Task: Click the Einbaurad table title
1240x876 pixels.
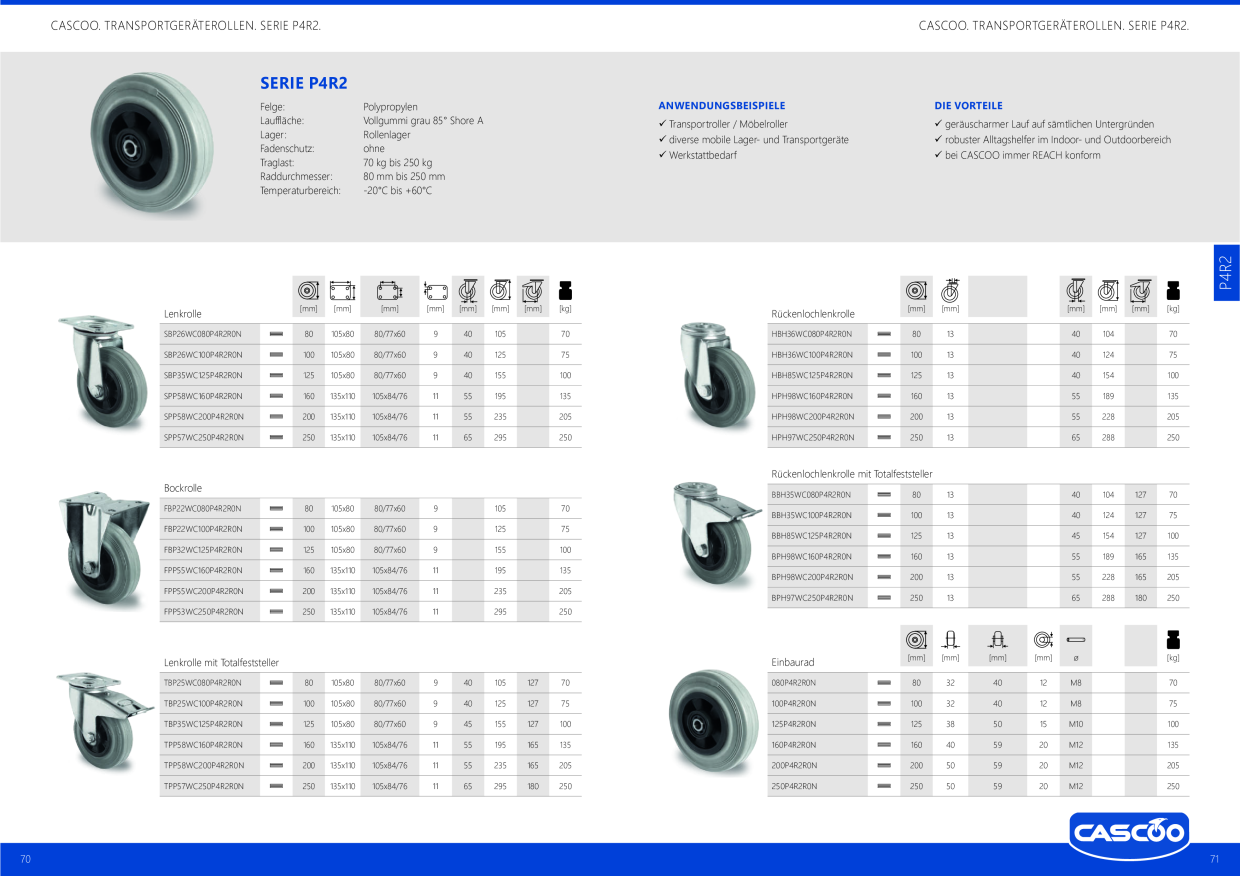Action: (793, 662)
